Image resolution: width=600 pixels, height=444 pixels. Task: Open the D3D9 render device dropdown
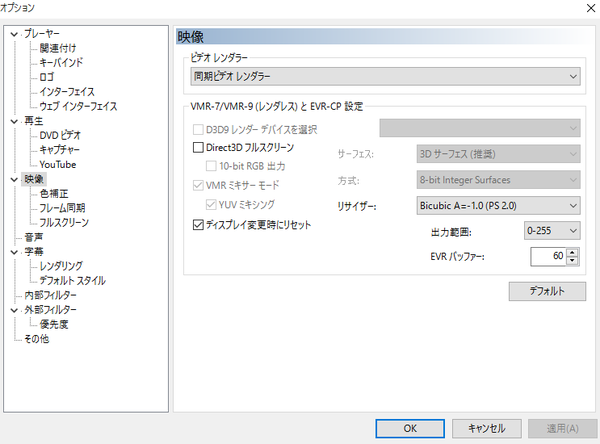(480, 128)
